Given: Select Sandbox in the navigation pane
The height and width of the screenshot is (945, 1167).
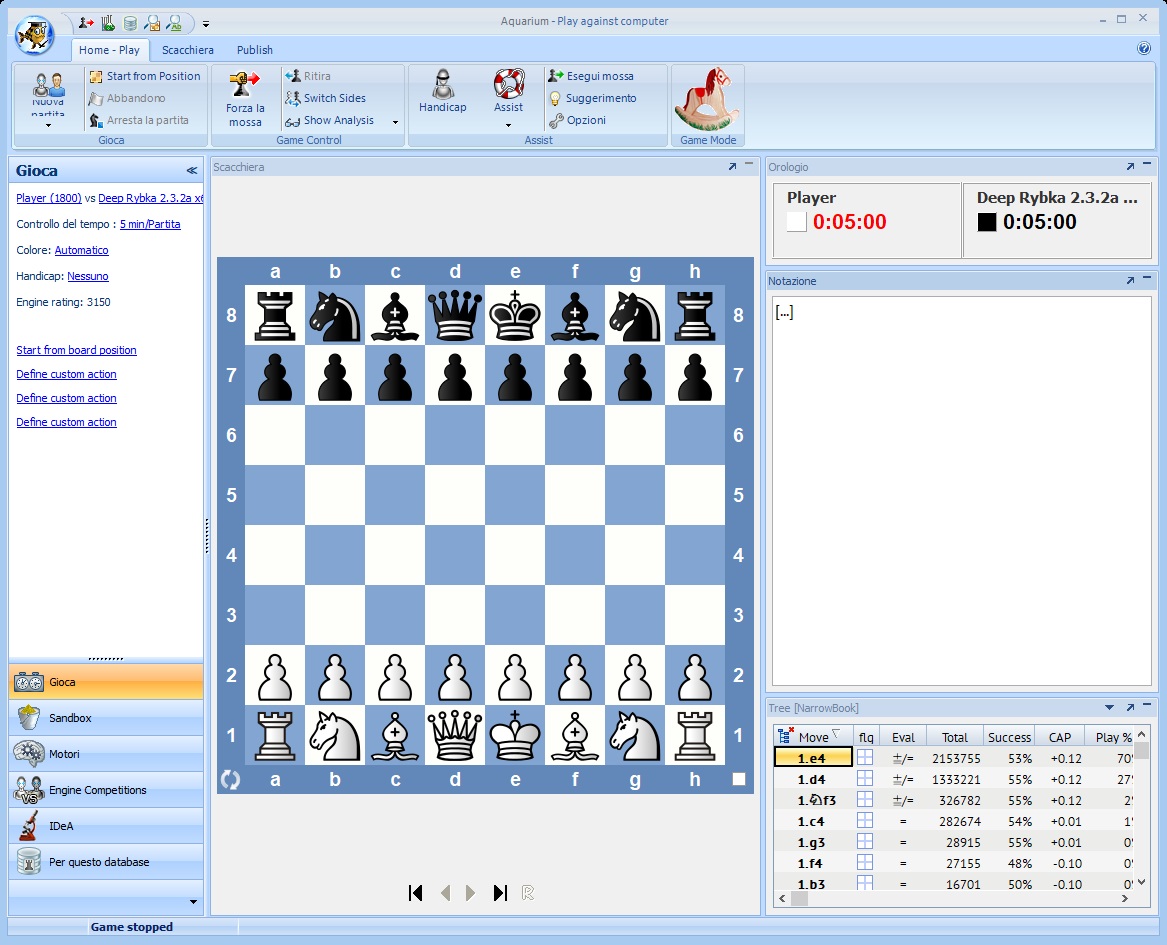Looking at the screenshot, I should 106,718.
